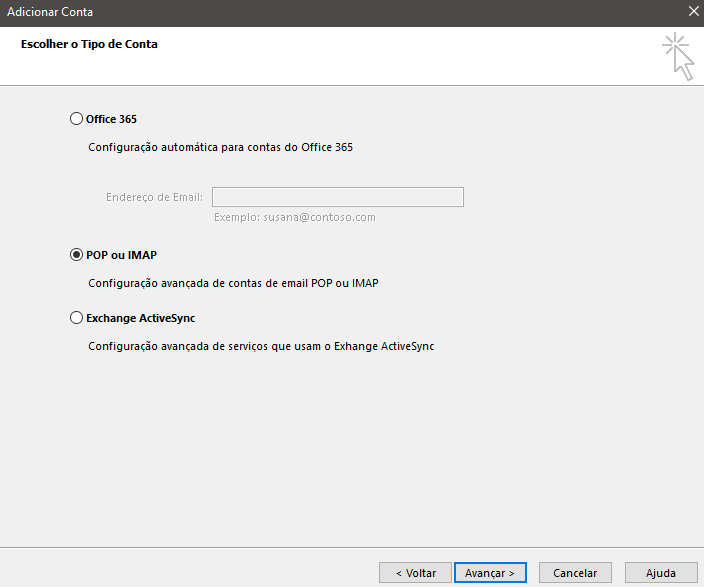
Task: Close the Adicionar Conta window
Action: pyautogui.click(x=693, y=12)
